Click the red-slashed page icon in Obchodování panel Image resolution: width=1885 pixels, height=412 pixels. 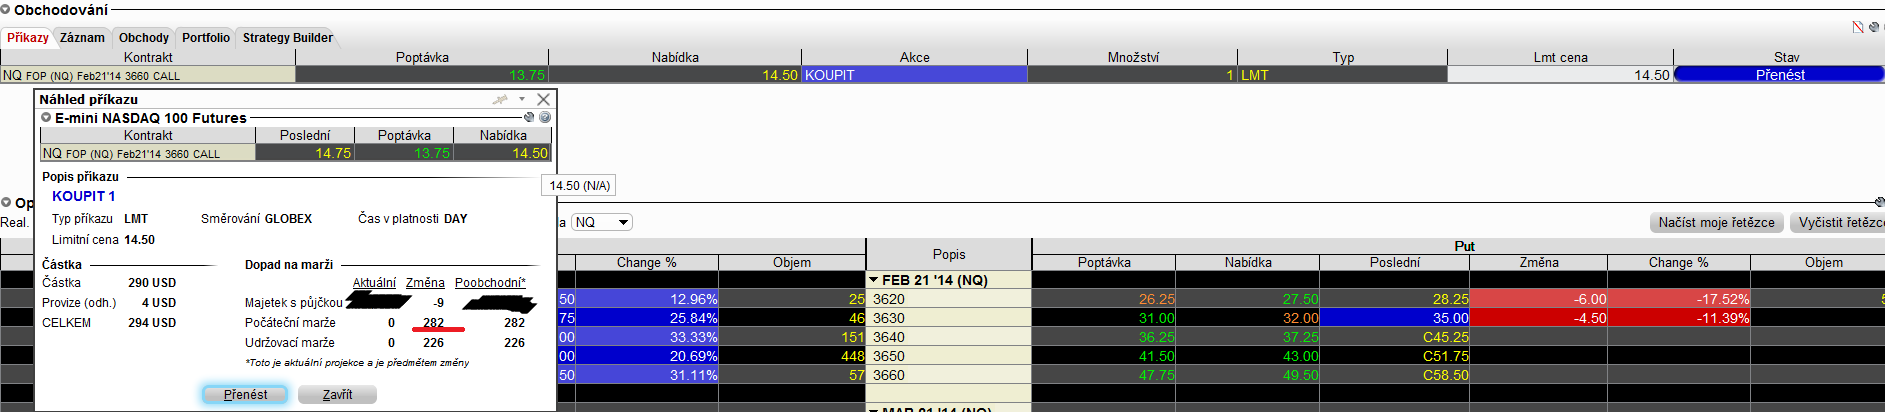point(1858,27)
